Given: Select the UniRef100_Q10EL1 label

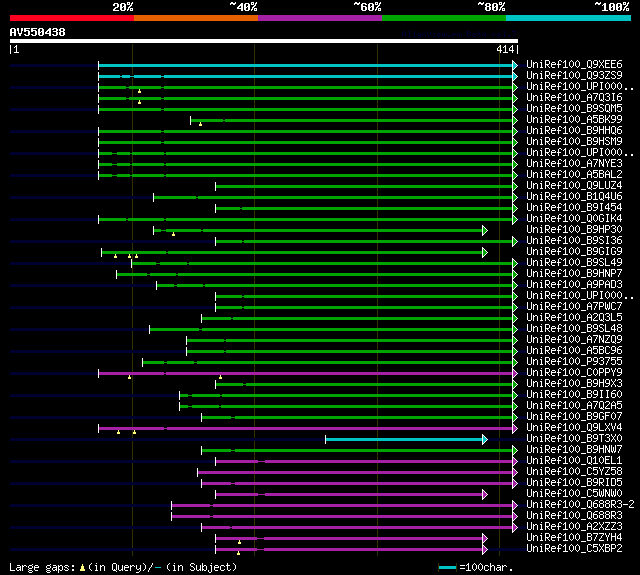Looking at the screenshot, I should (x=574, y=461).
